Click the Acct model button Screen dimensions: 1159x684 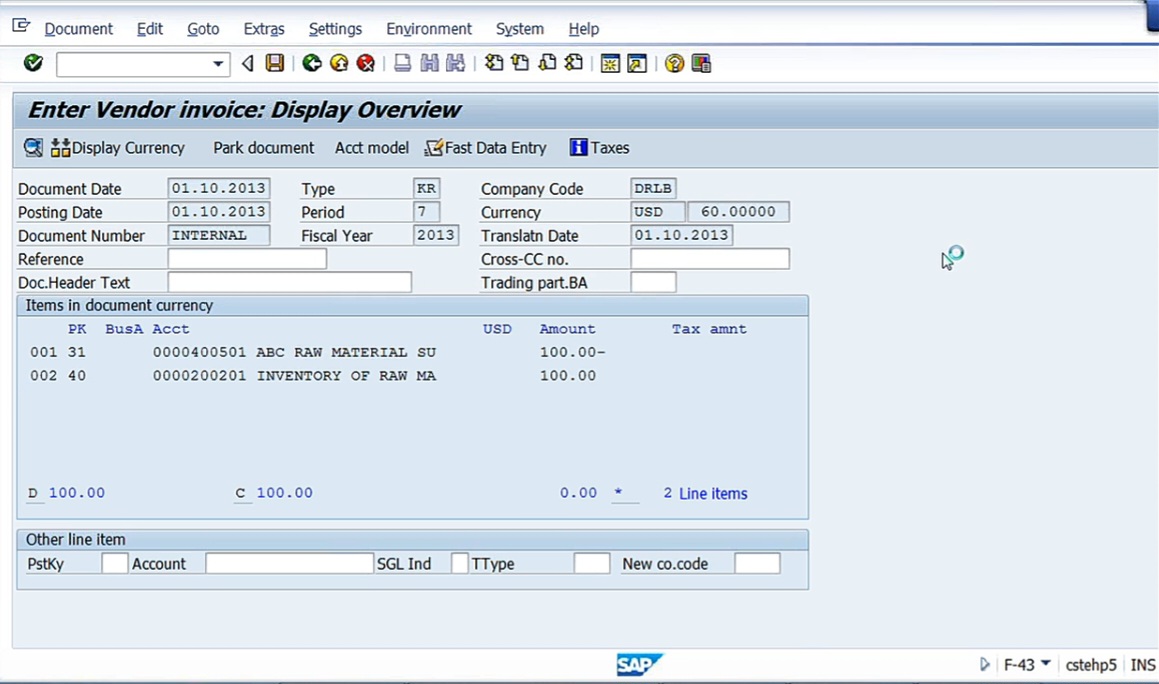click(x=371, y=148)
